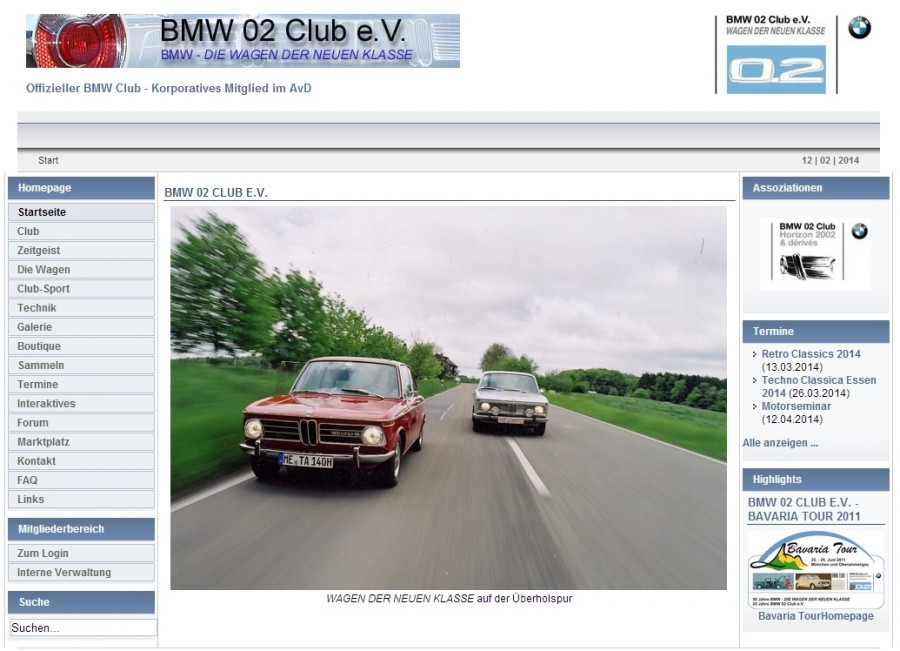Open Retro Classics 2014 event link
The image size is (900, 651).
pos(810,354)
